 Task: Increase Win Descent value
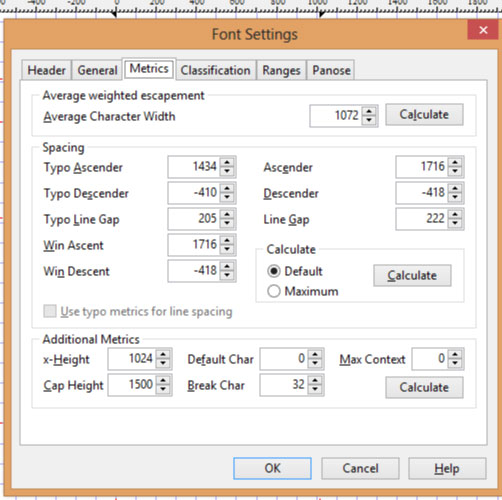(x=227, y=266)
